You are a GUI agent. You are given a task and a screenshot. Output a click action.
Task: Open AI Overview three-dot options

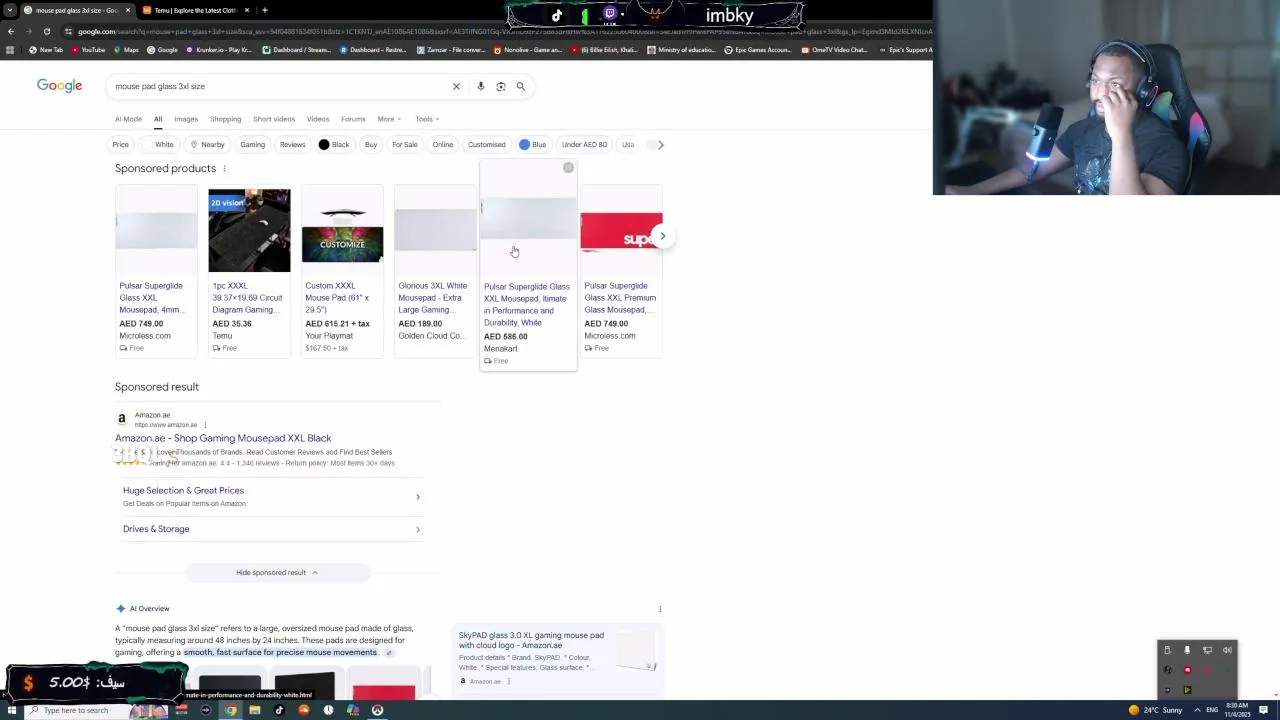coord(660,609)
